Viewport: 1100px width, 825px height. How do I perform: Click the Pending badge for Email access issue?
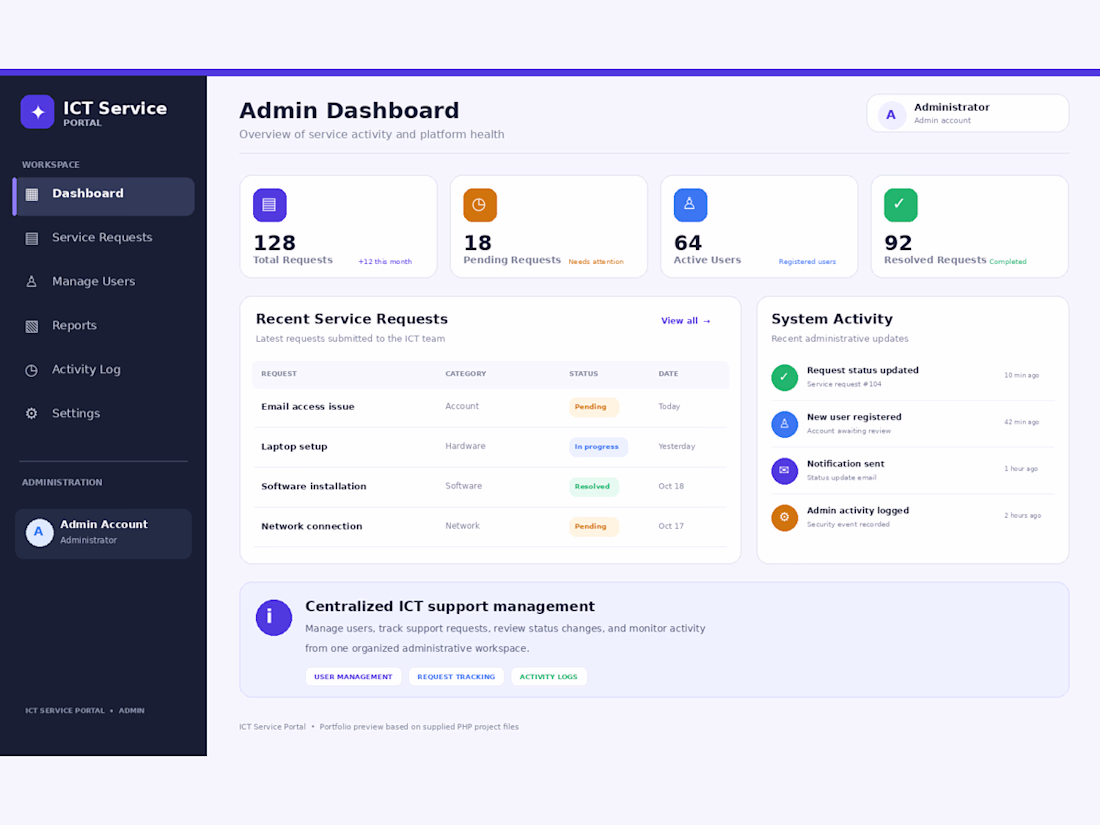[x=593, y=407]
